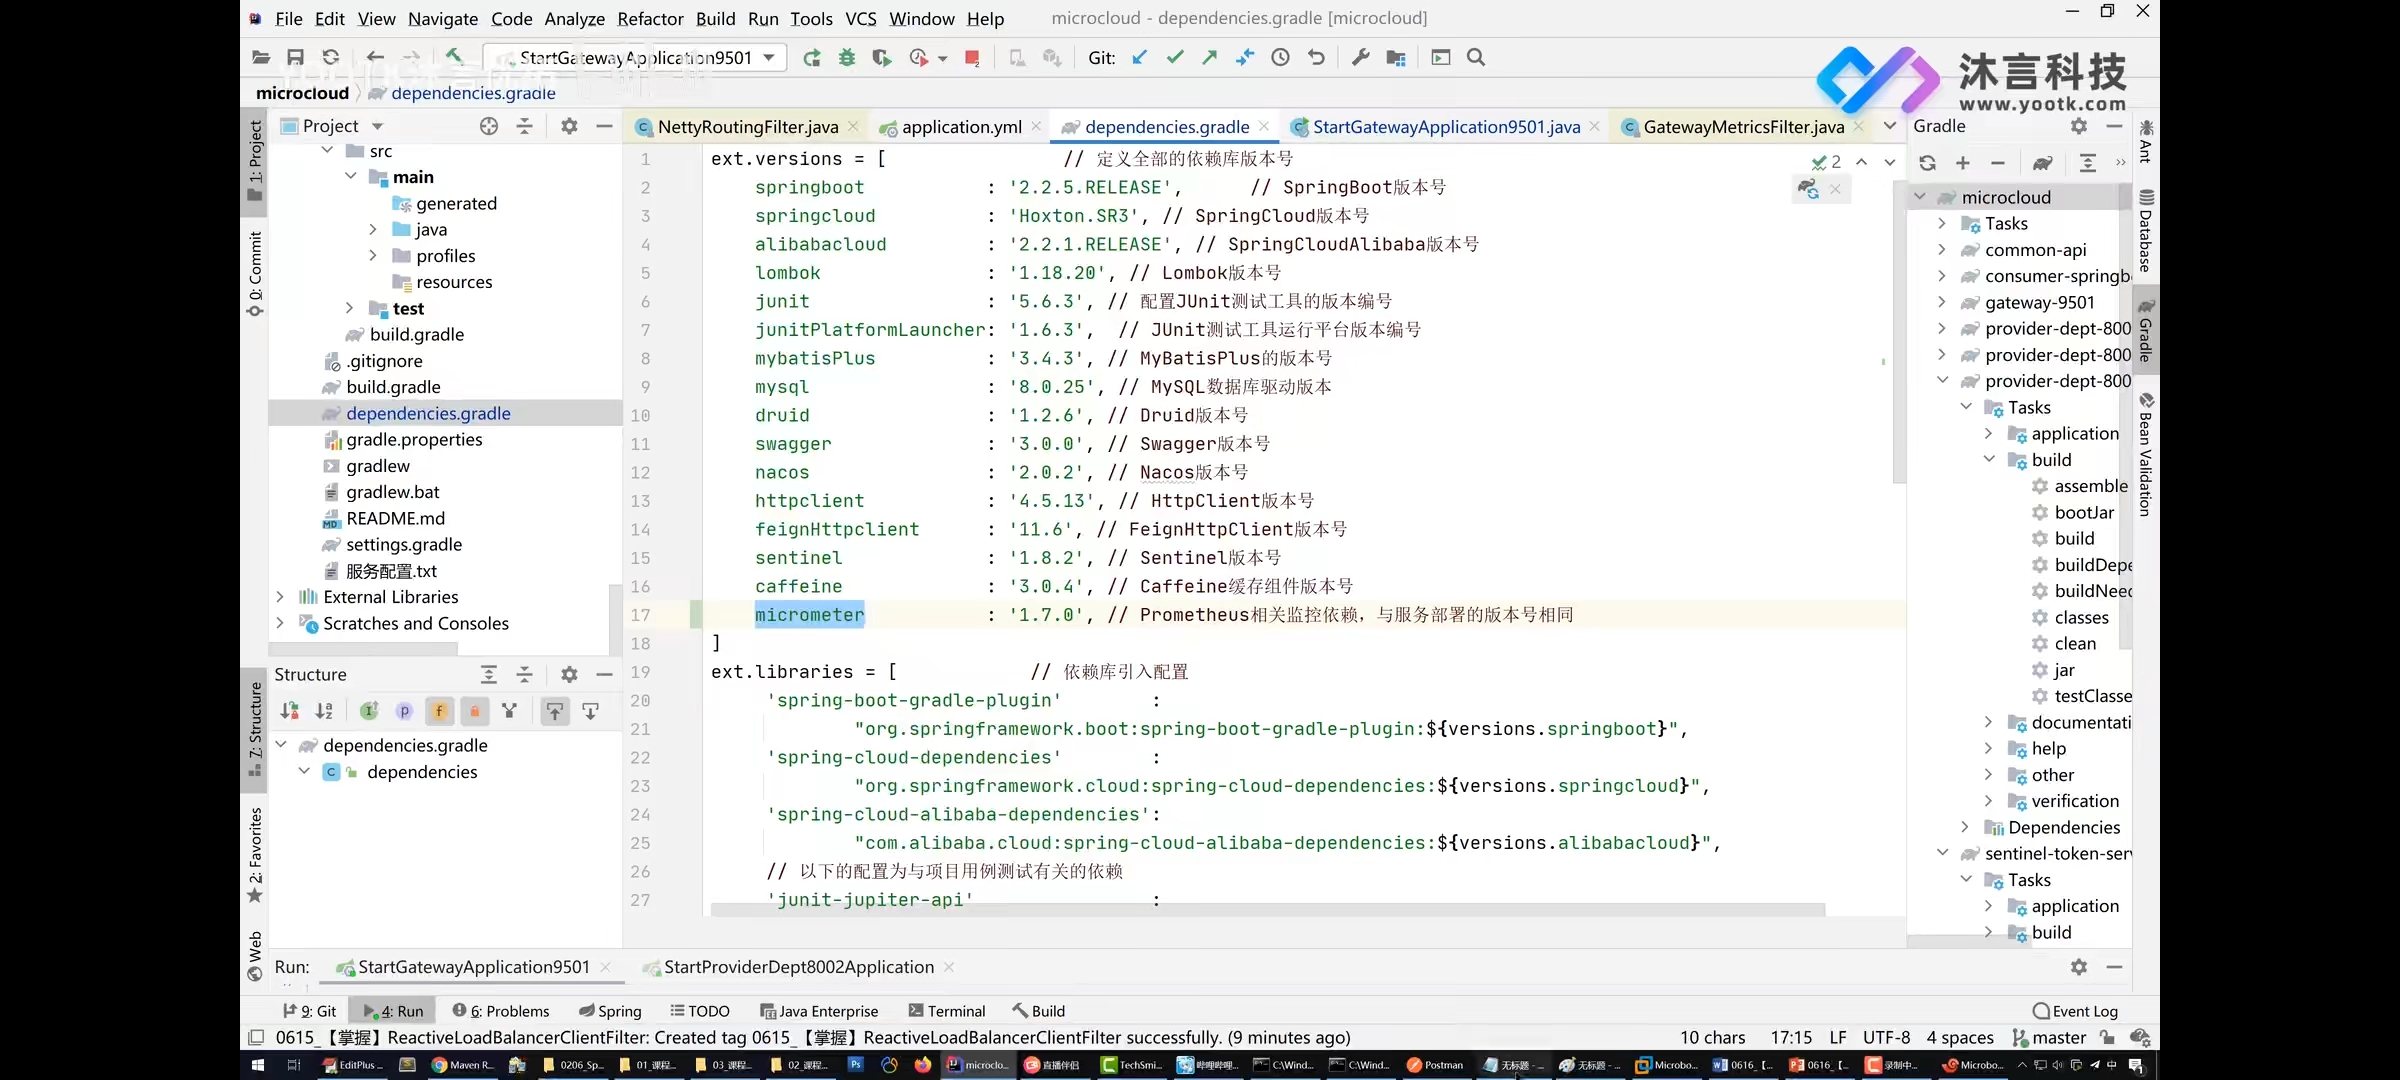Select the dependencies.gradle tab
The width and height of the screenshot is (2400, 1080).
[x=1166, y=125]
